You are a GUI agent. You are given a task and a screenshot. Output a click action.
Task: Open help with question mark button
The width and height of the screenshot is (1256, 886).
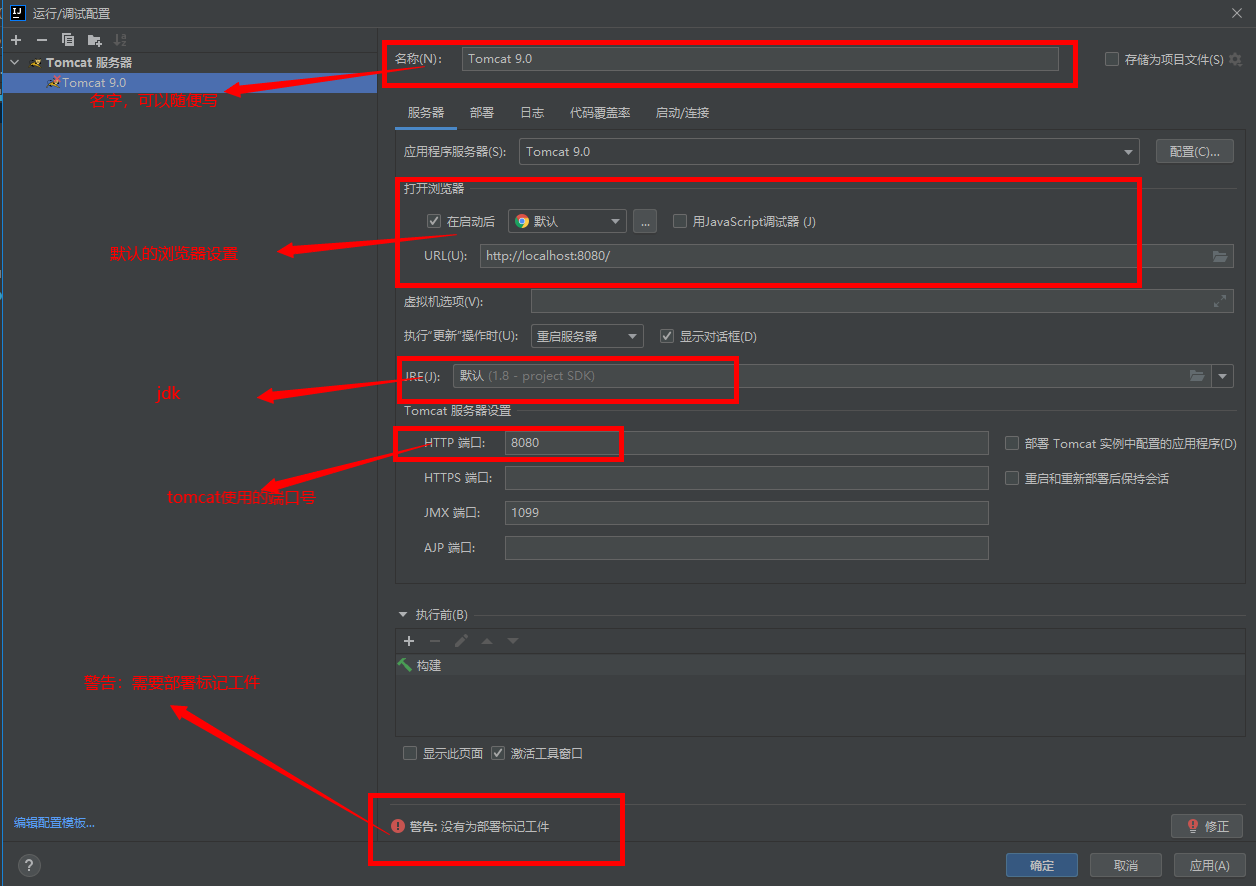click(x=30, y=865)
